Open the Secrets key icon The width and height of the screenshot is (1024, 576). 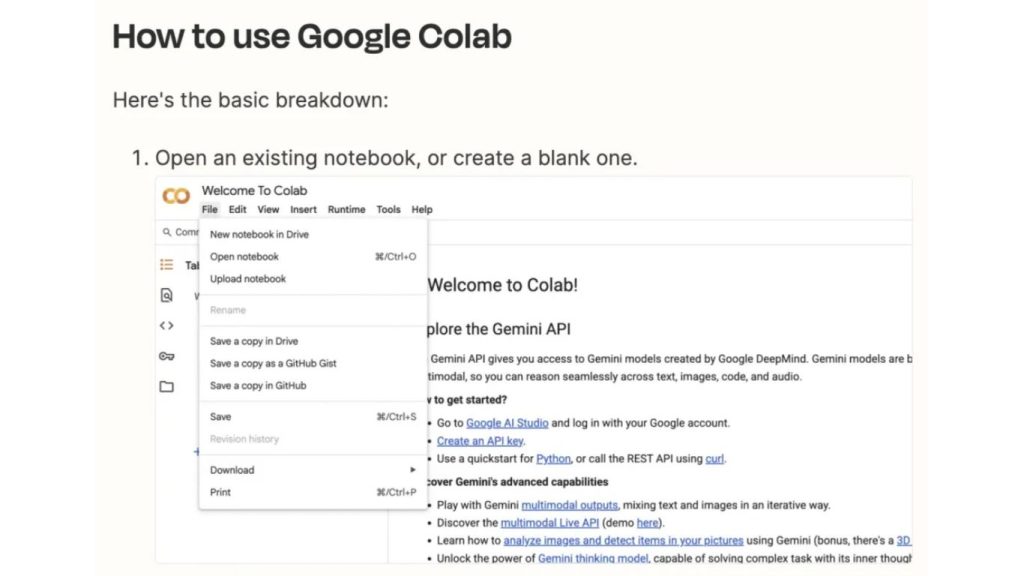pyautogui.click(x=167, y=356)
